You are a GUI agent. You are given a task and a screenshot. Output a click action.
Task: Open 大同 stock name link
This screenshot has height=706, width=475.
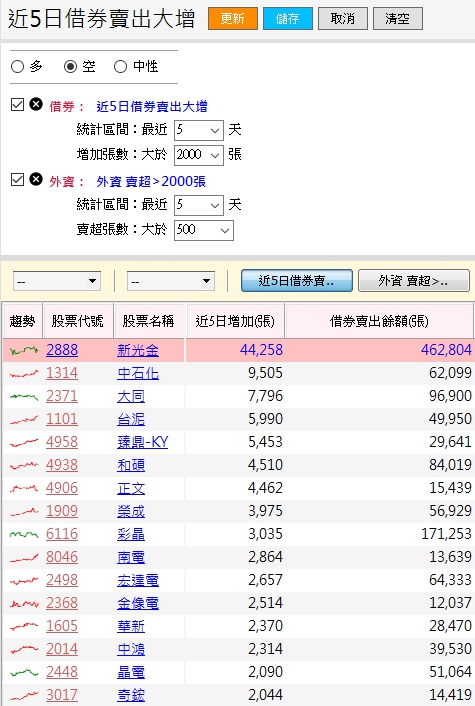coord(131,396)
